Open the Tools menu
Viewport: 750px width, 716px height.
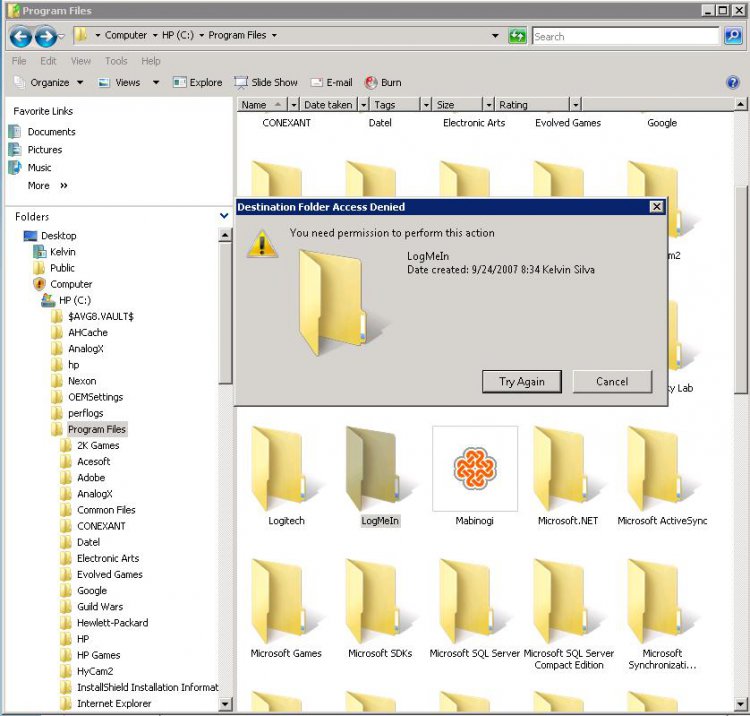(116, 61)
